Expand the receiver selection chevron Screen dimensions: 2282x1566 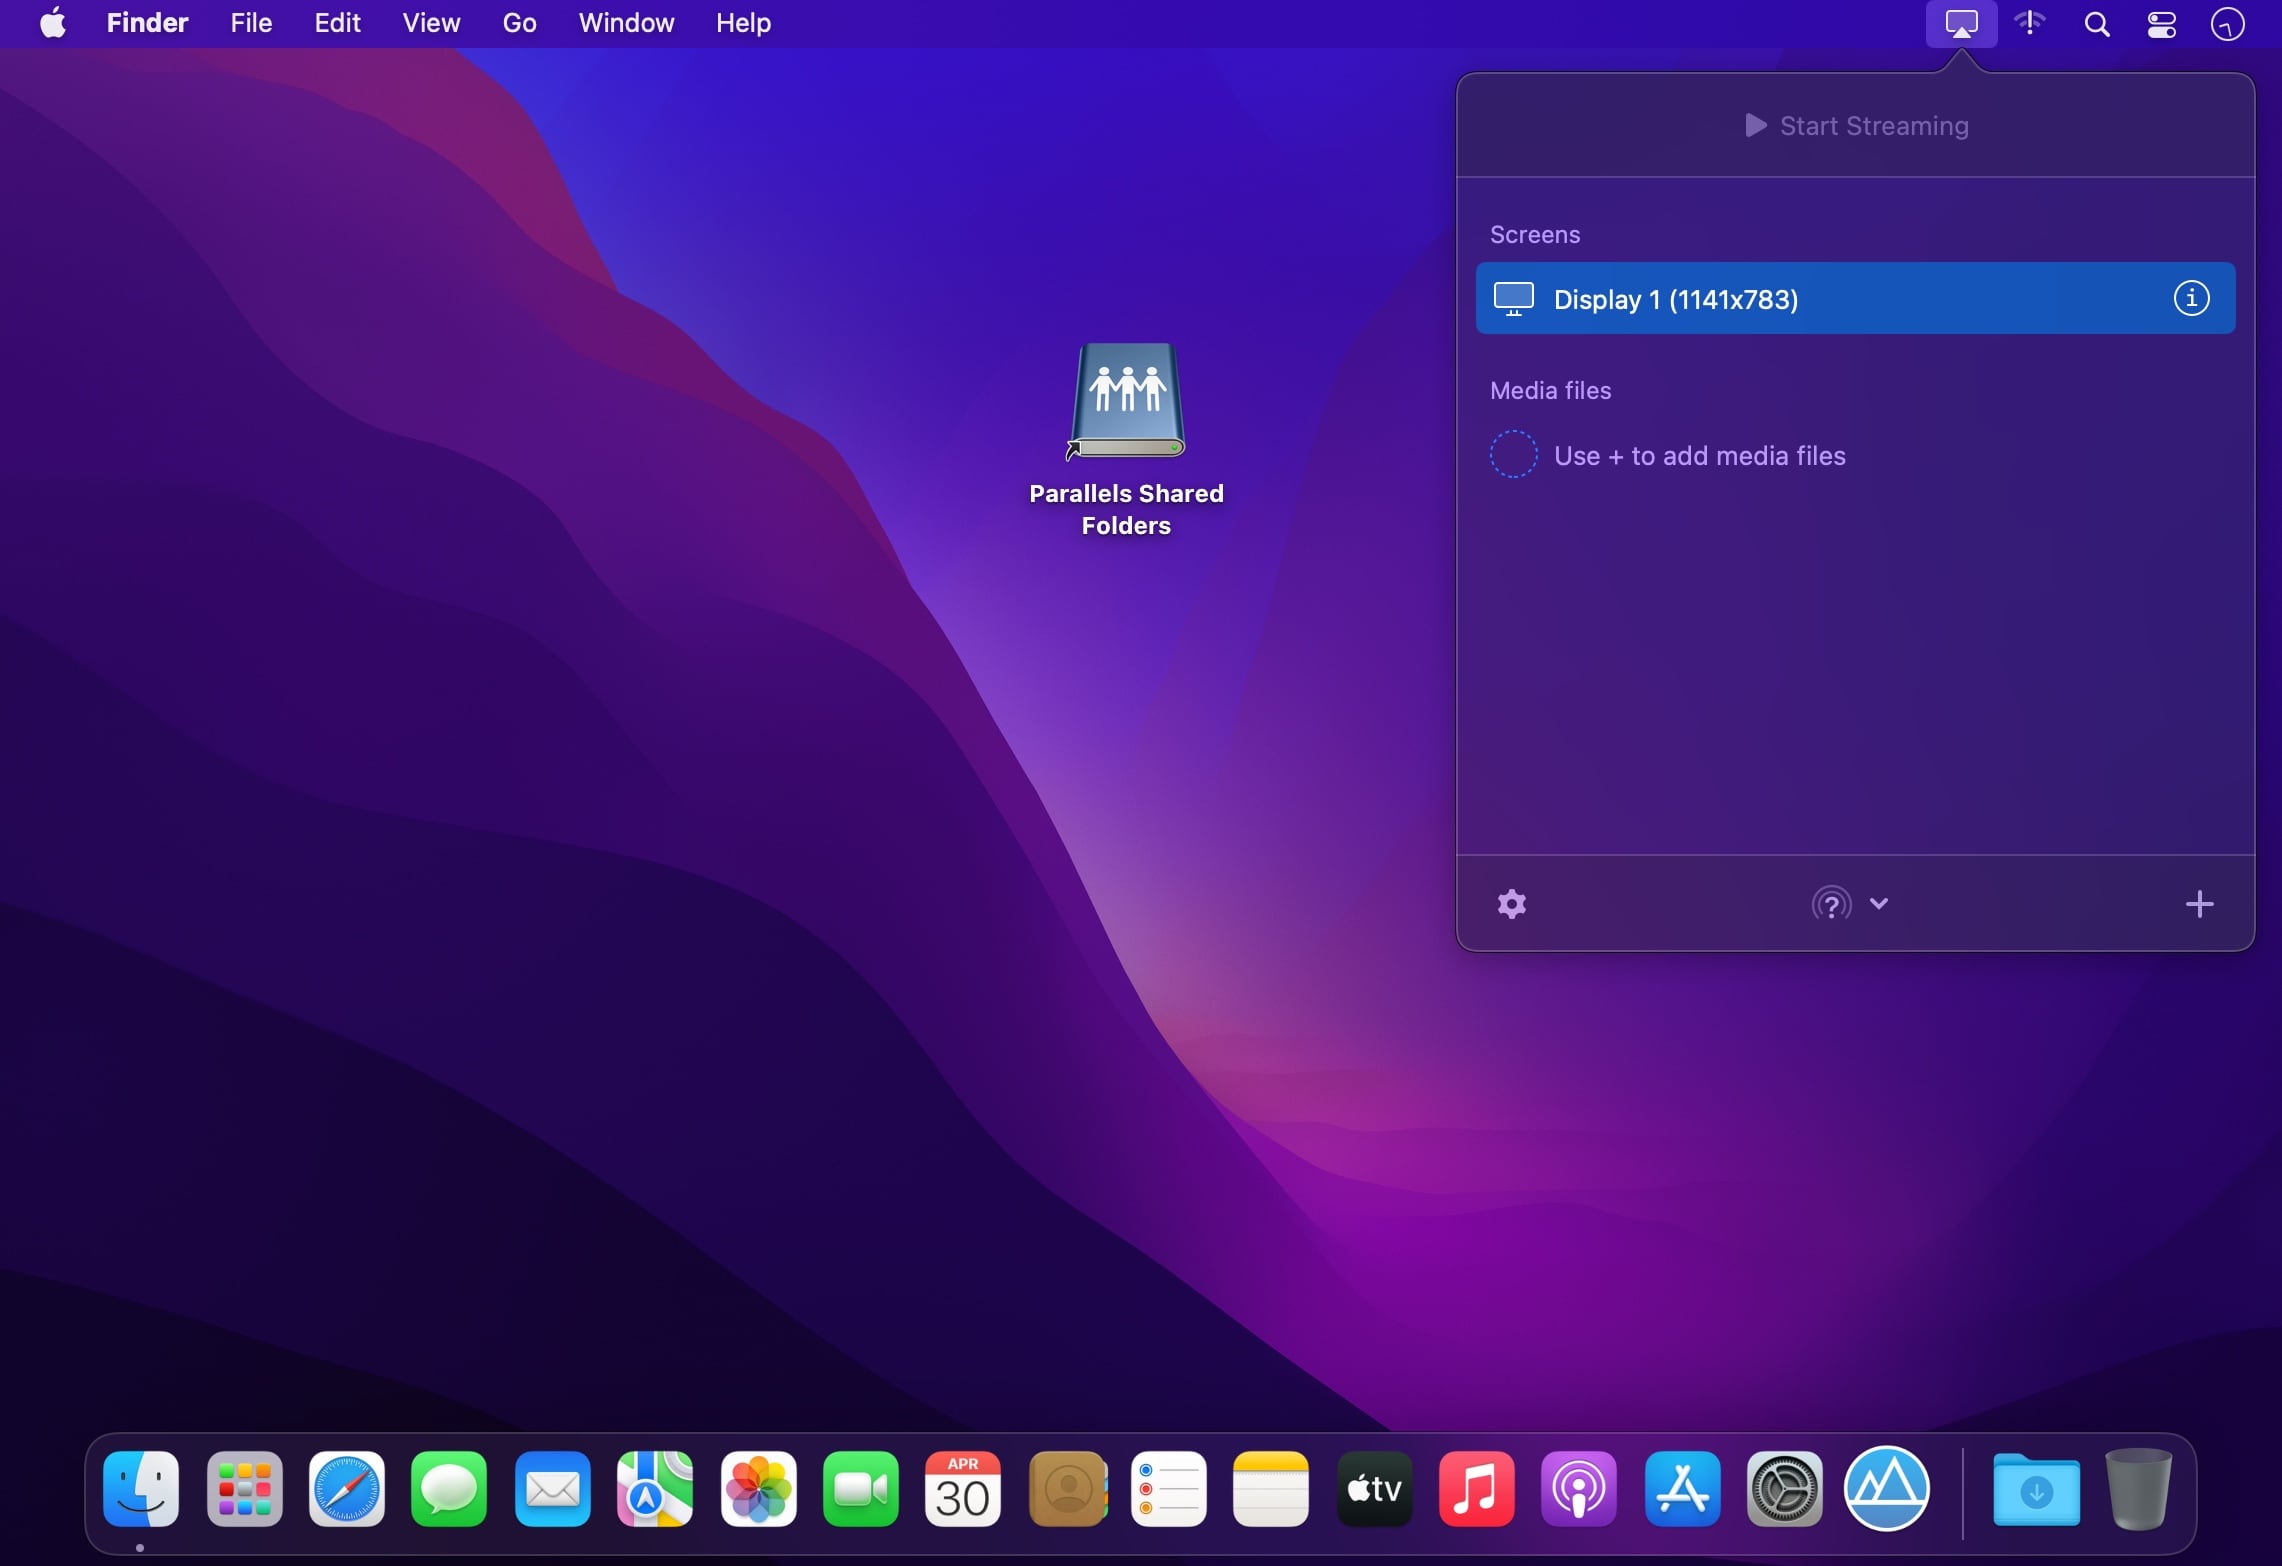click(x=1879, y=903)
